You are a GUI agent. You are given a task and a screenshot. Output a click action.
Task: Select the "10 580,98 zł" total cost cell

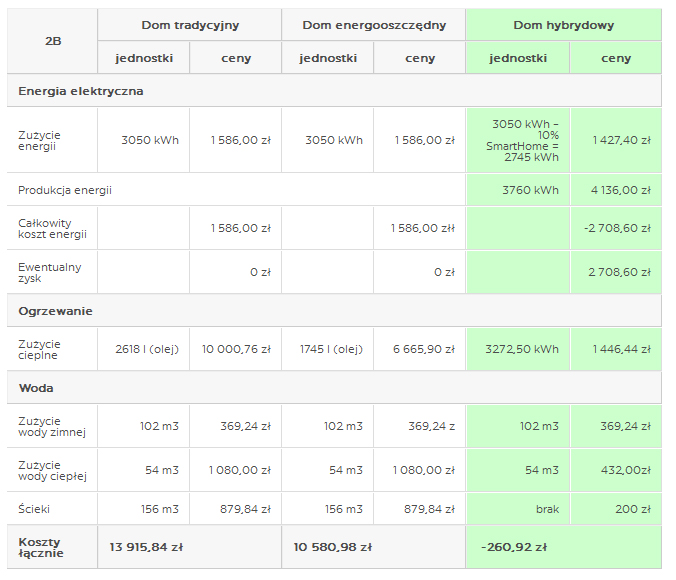pyautogui.click(x=331, y=547)
